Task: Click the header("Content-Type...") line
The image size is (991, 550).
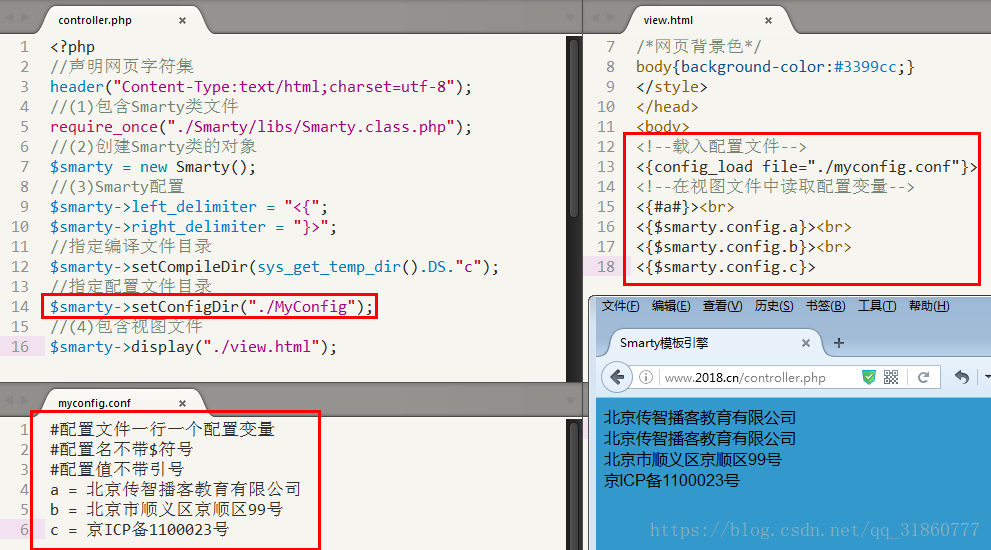Action: 261,87
